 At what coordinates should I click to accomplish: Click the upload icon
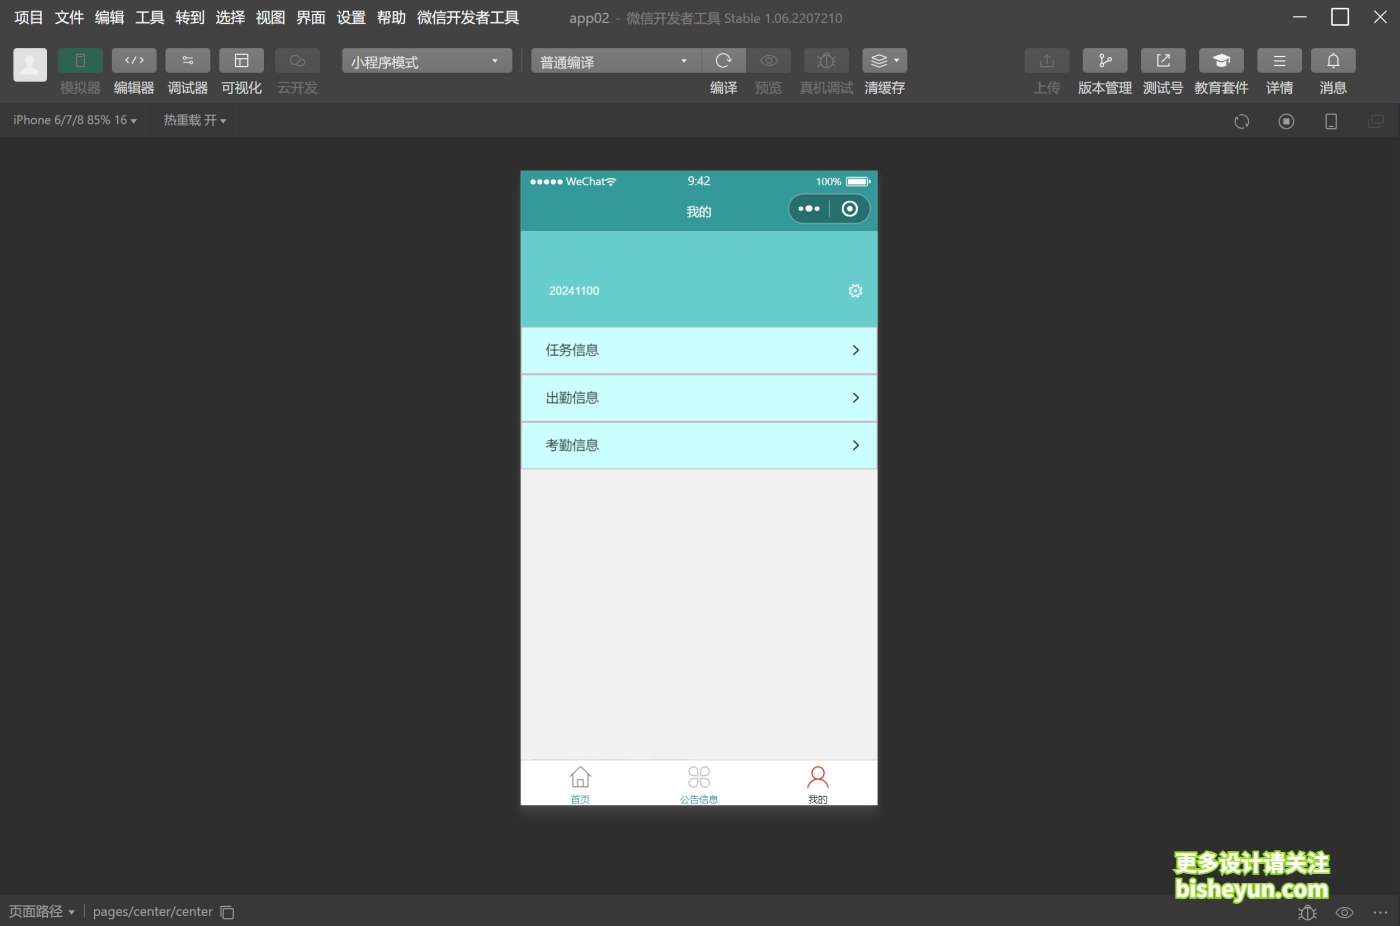1047,61
